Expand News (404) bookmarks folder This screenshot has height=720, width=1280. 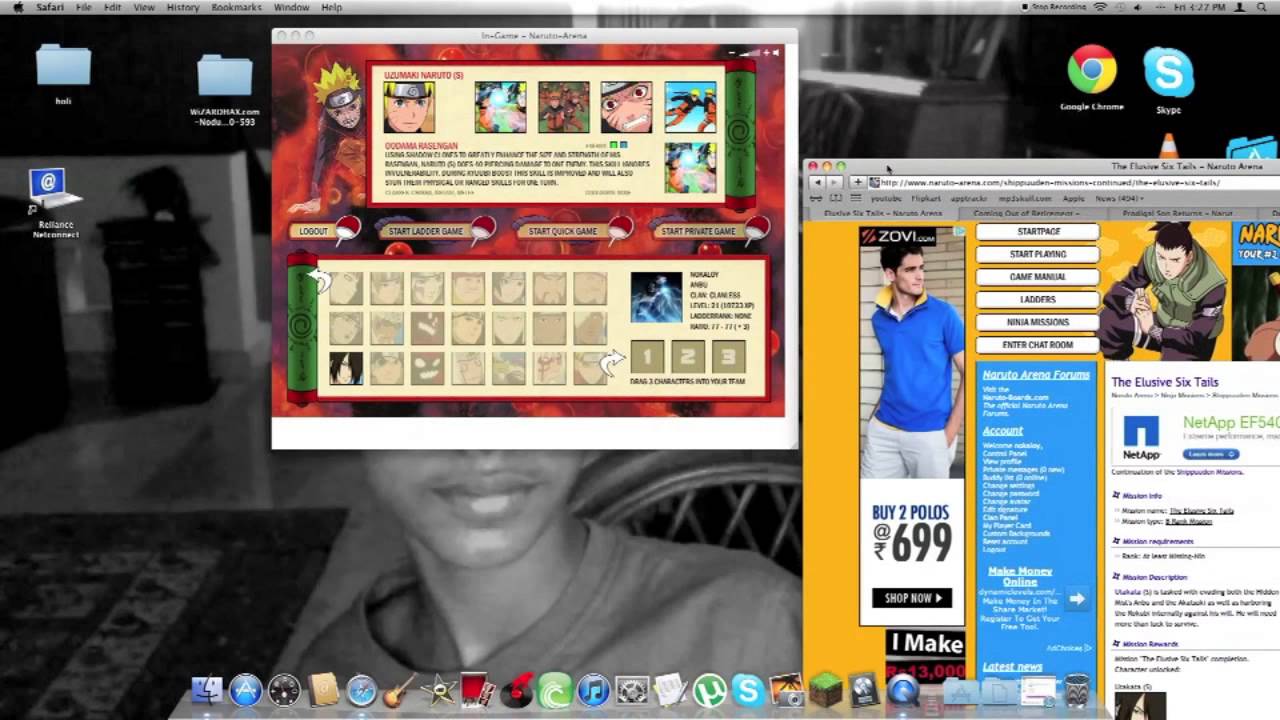tap(1117, 198)
